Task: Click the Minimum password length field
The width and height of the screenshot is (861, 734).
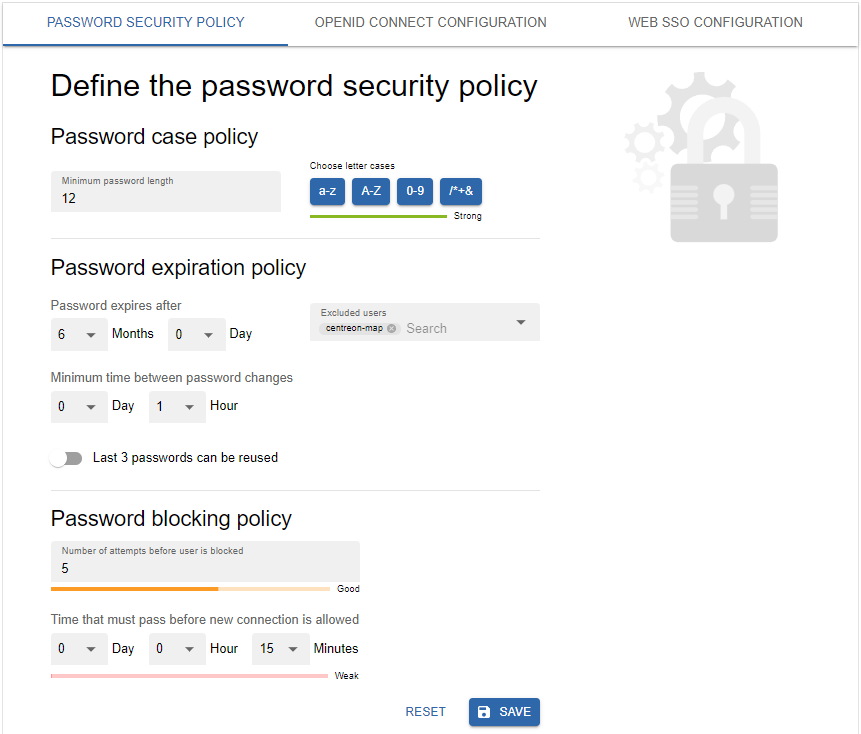Action: (x=166, y=192)
